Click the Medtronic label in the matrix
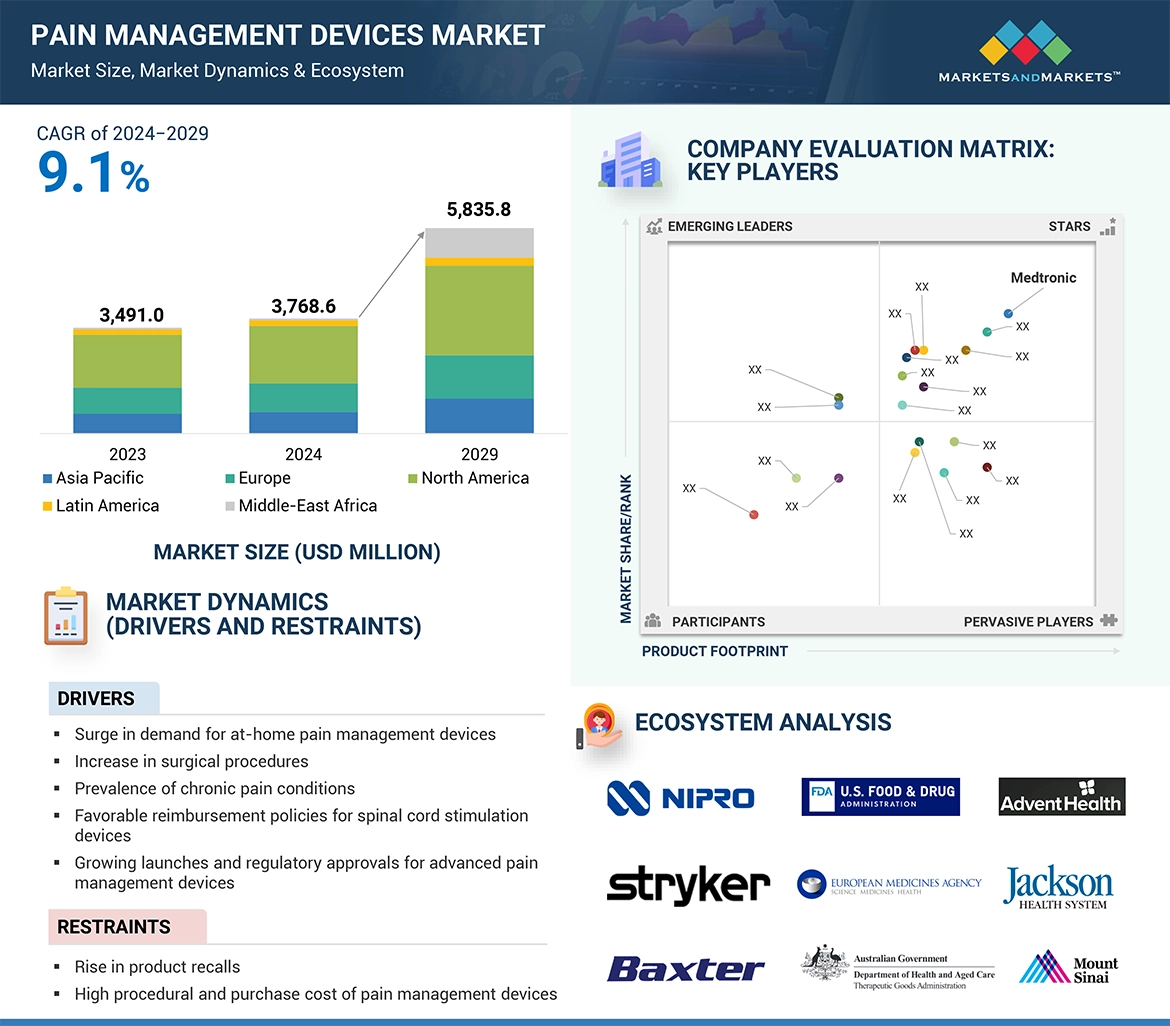The width and height of the screenshot is (1170, 1026). click(x=1043, y=278)
